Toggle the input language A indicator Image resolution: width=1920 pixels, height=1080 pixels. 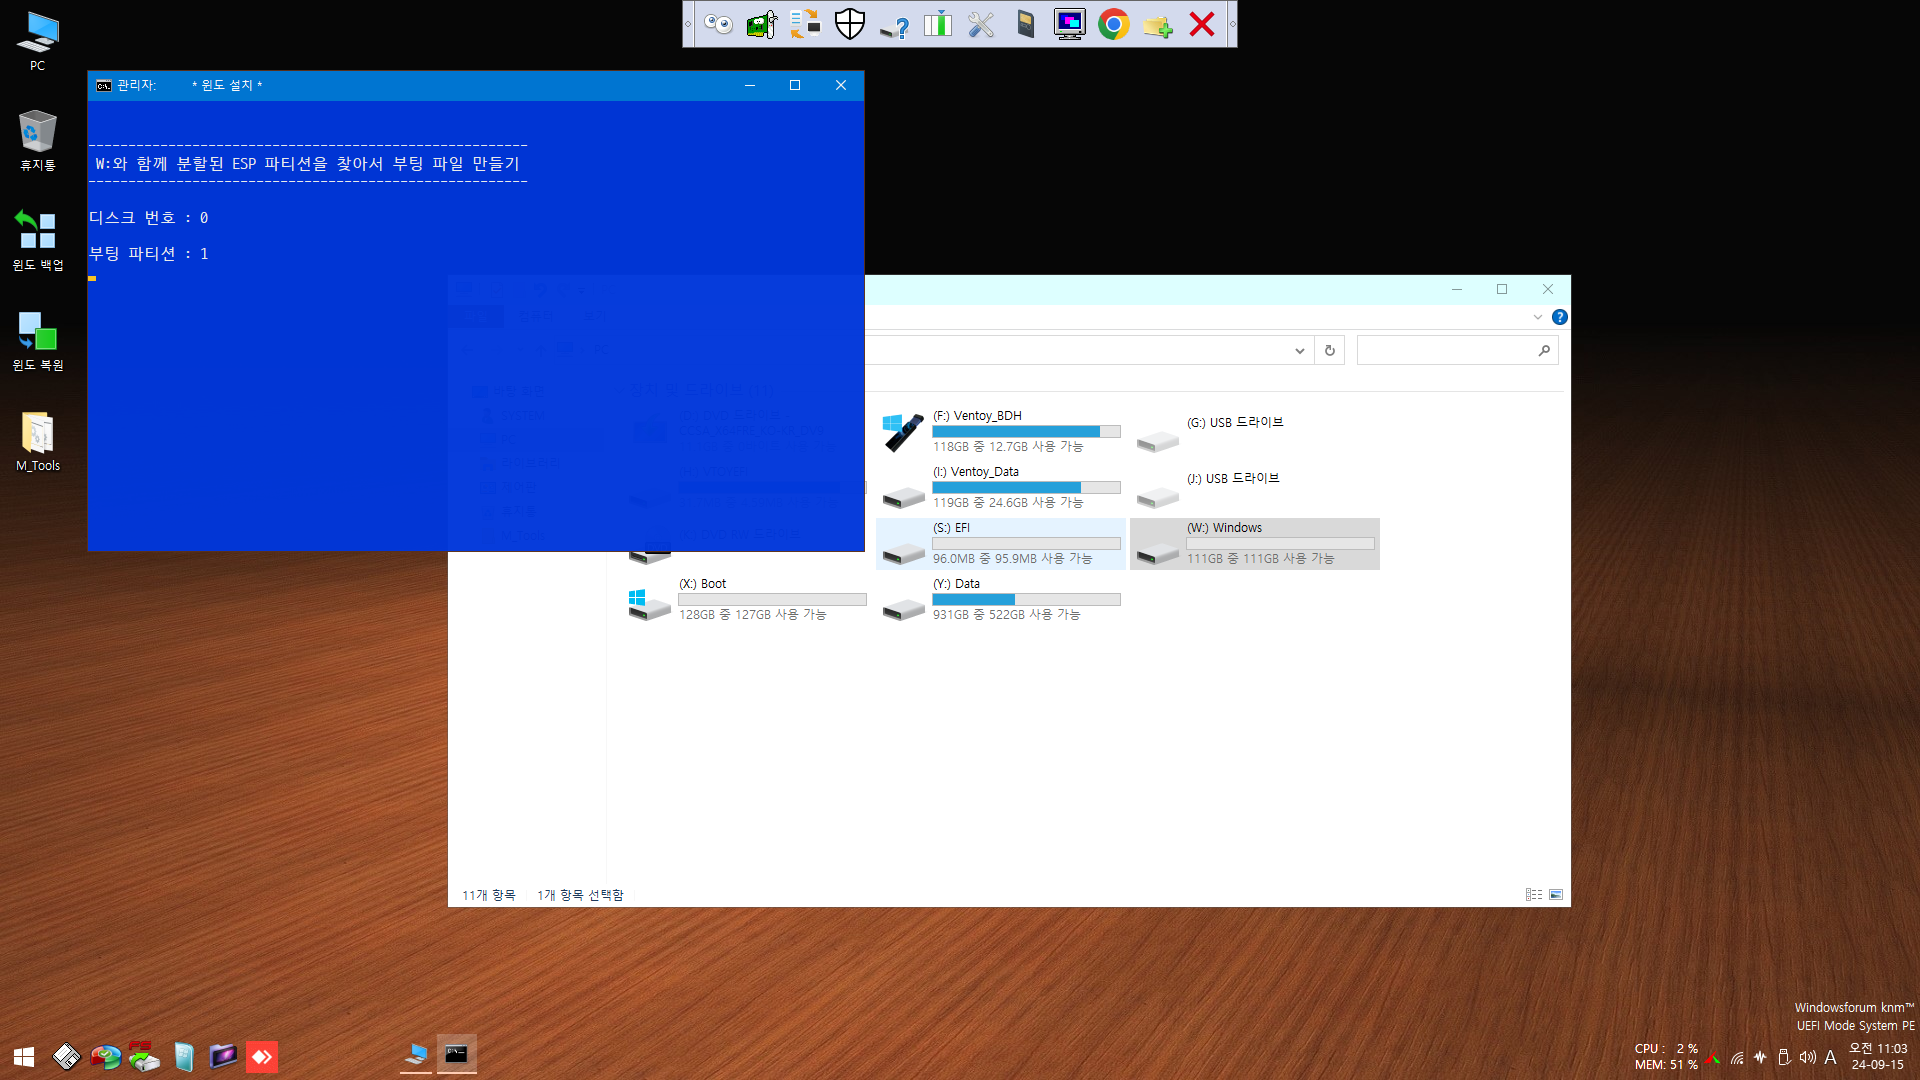[1830, 1057]
